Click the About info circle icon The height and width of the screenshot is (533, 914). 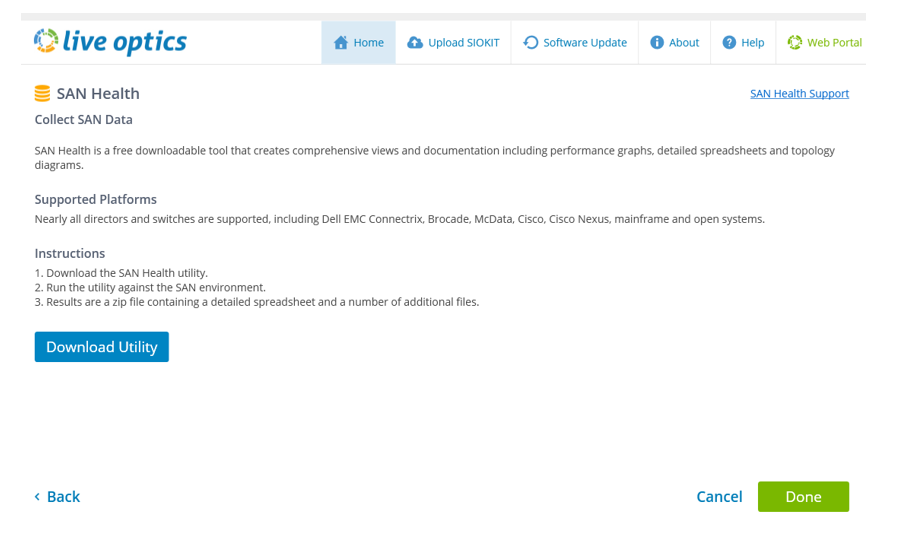657,43
